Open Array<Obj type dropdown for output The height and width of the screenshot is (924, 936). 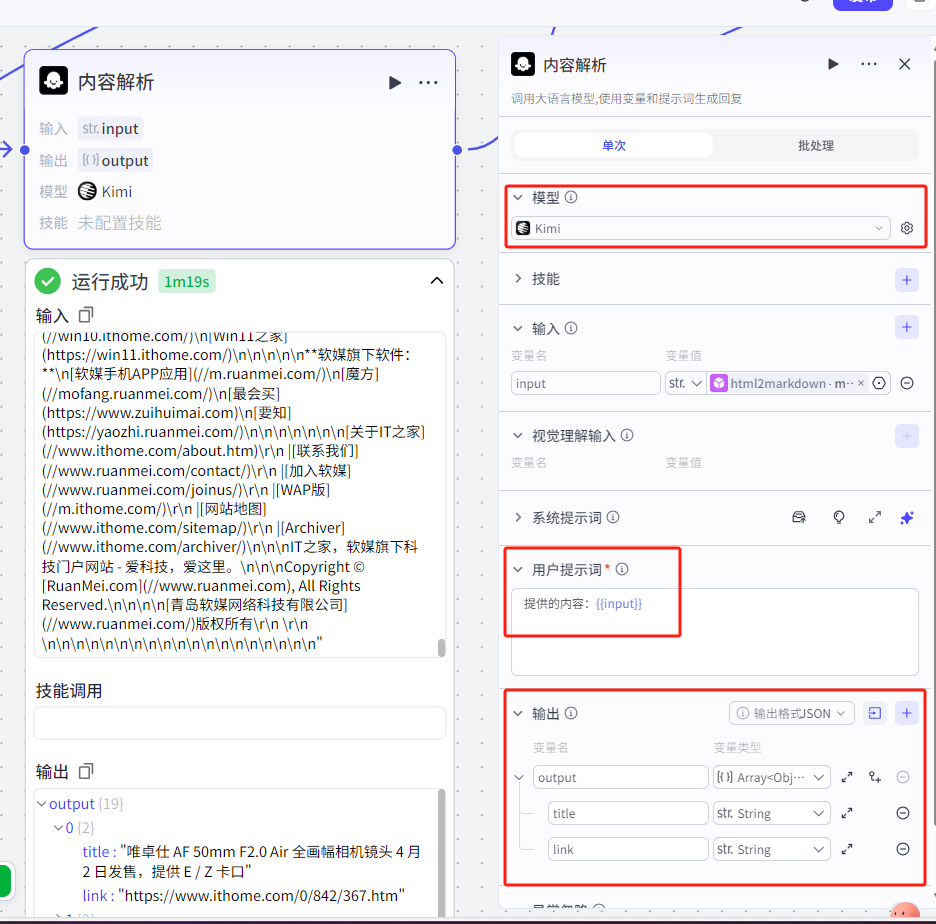click(771, 777)
